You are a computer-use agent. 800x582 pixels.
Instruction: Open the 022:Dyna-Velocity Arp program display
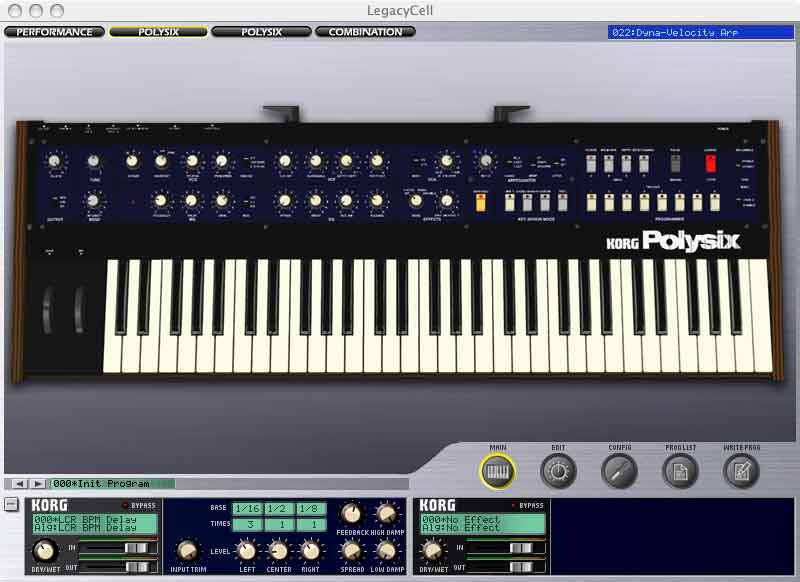[701, 32]
